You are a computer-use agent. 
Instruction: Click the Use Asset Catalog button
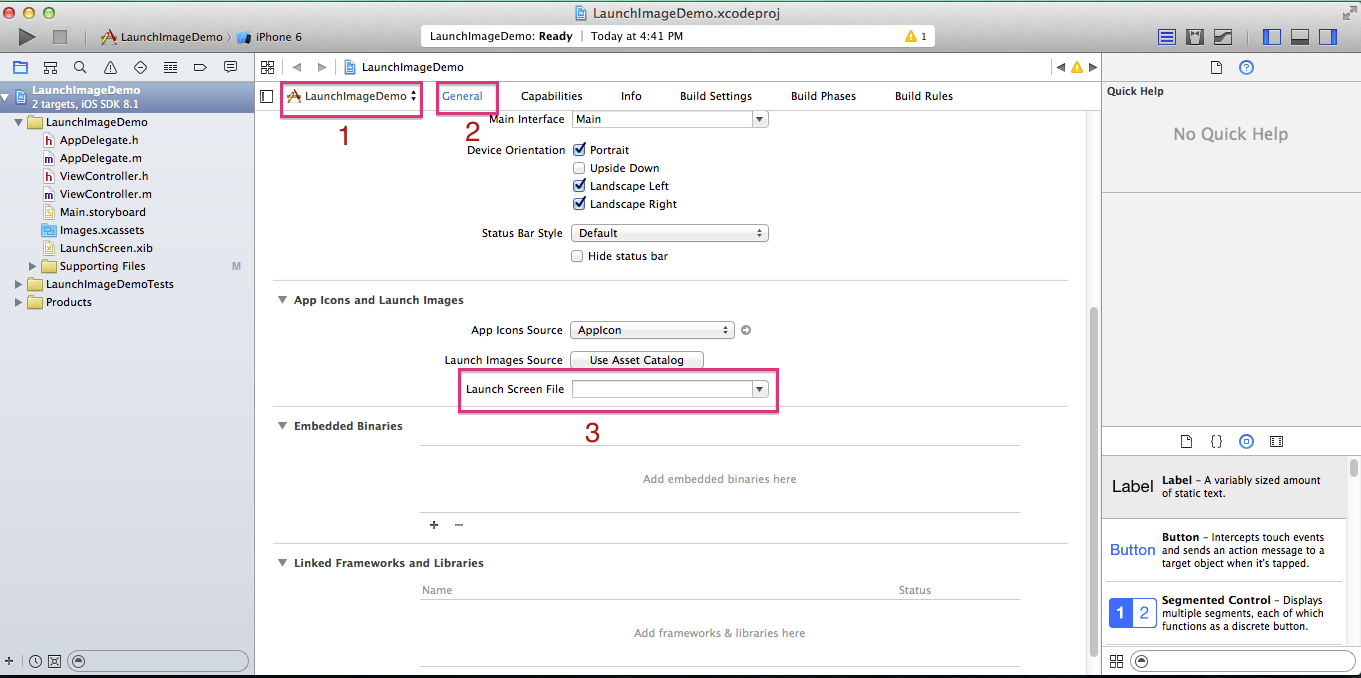coord(637,360)
